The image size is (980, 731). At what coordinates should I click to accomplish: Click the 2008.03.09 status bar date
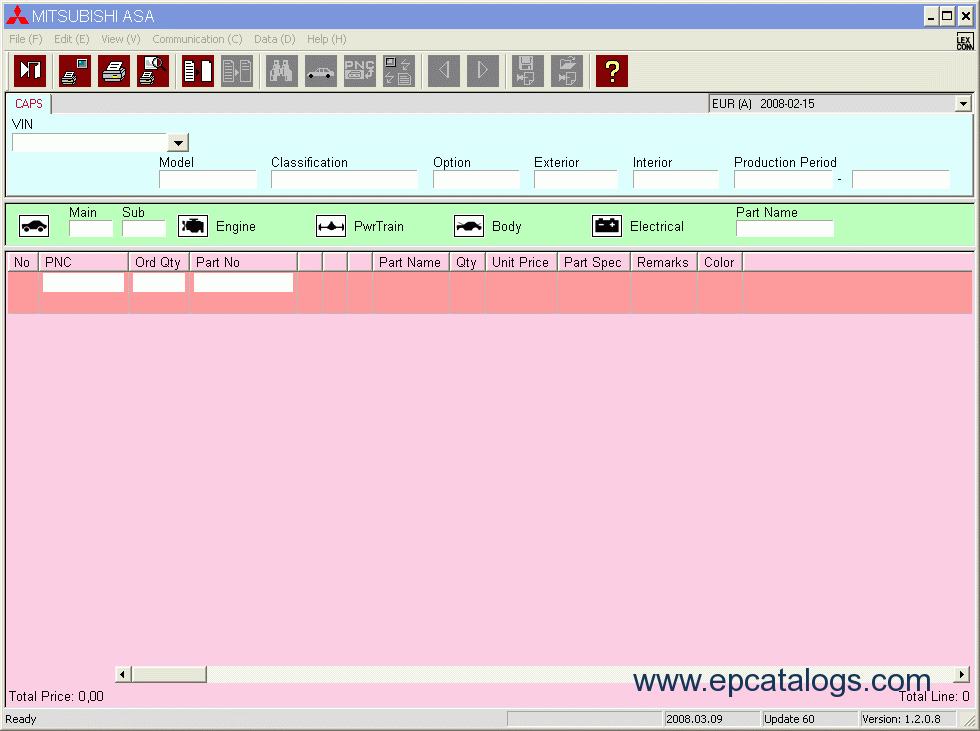point(711,719)
